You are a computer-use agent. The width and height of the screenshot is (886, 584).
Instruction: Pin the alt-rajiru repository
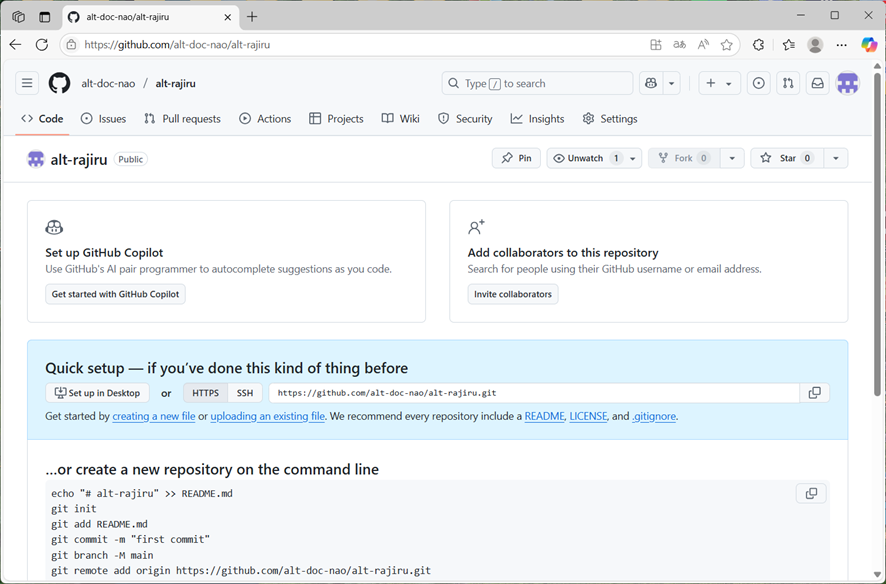coord(516,158)
